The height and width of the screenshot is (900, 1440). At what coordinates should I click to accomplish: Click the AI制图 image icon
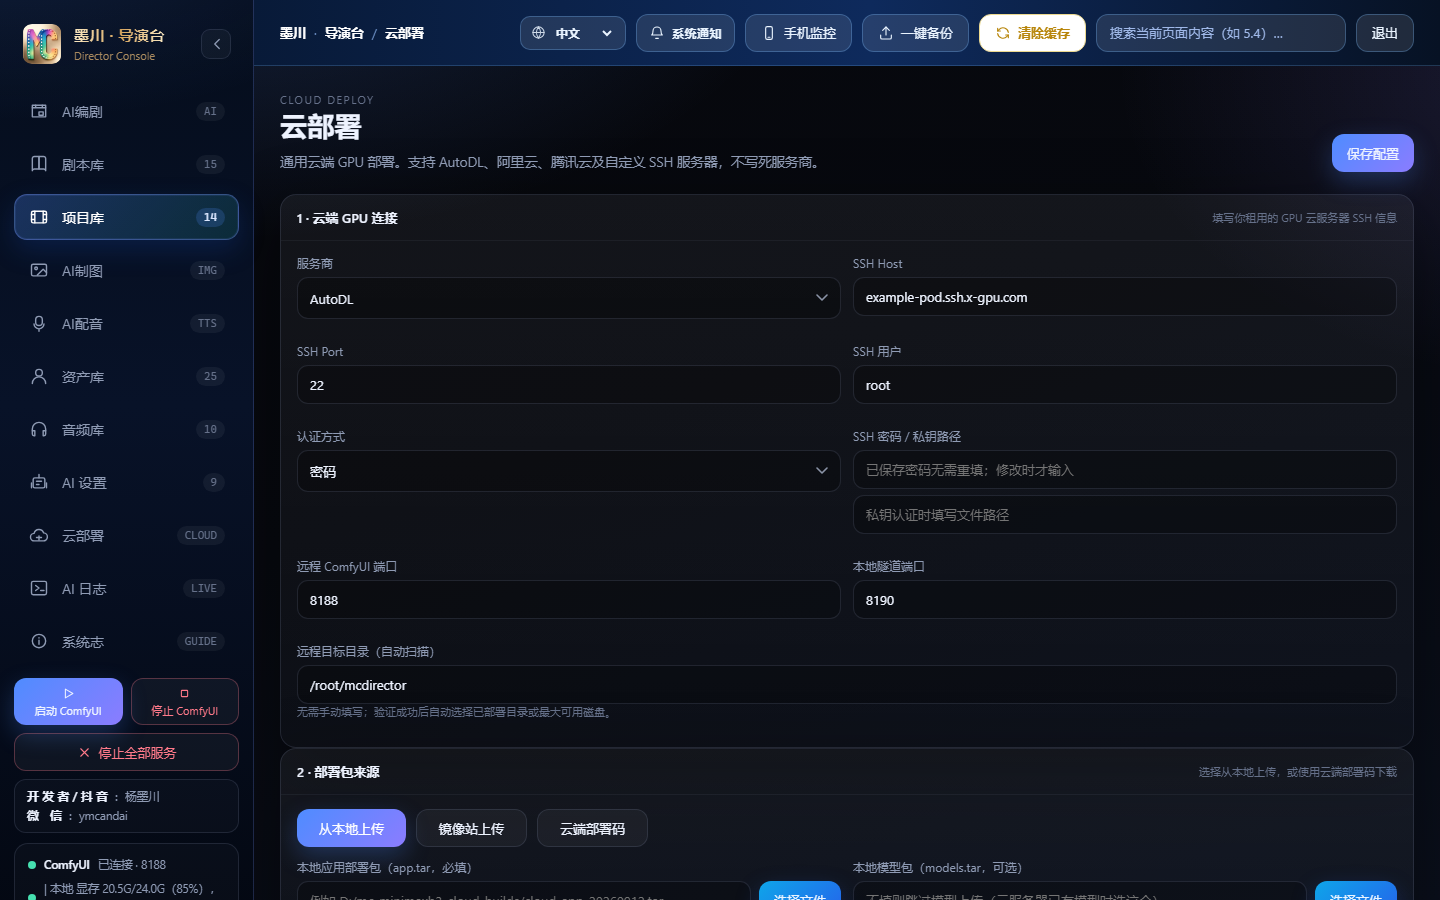pos(39,270)
